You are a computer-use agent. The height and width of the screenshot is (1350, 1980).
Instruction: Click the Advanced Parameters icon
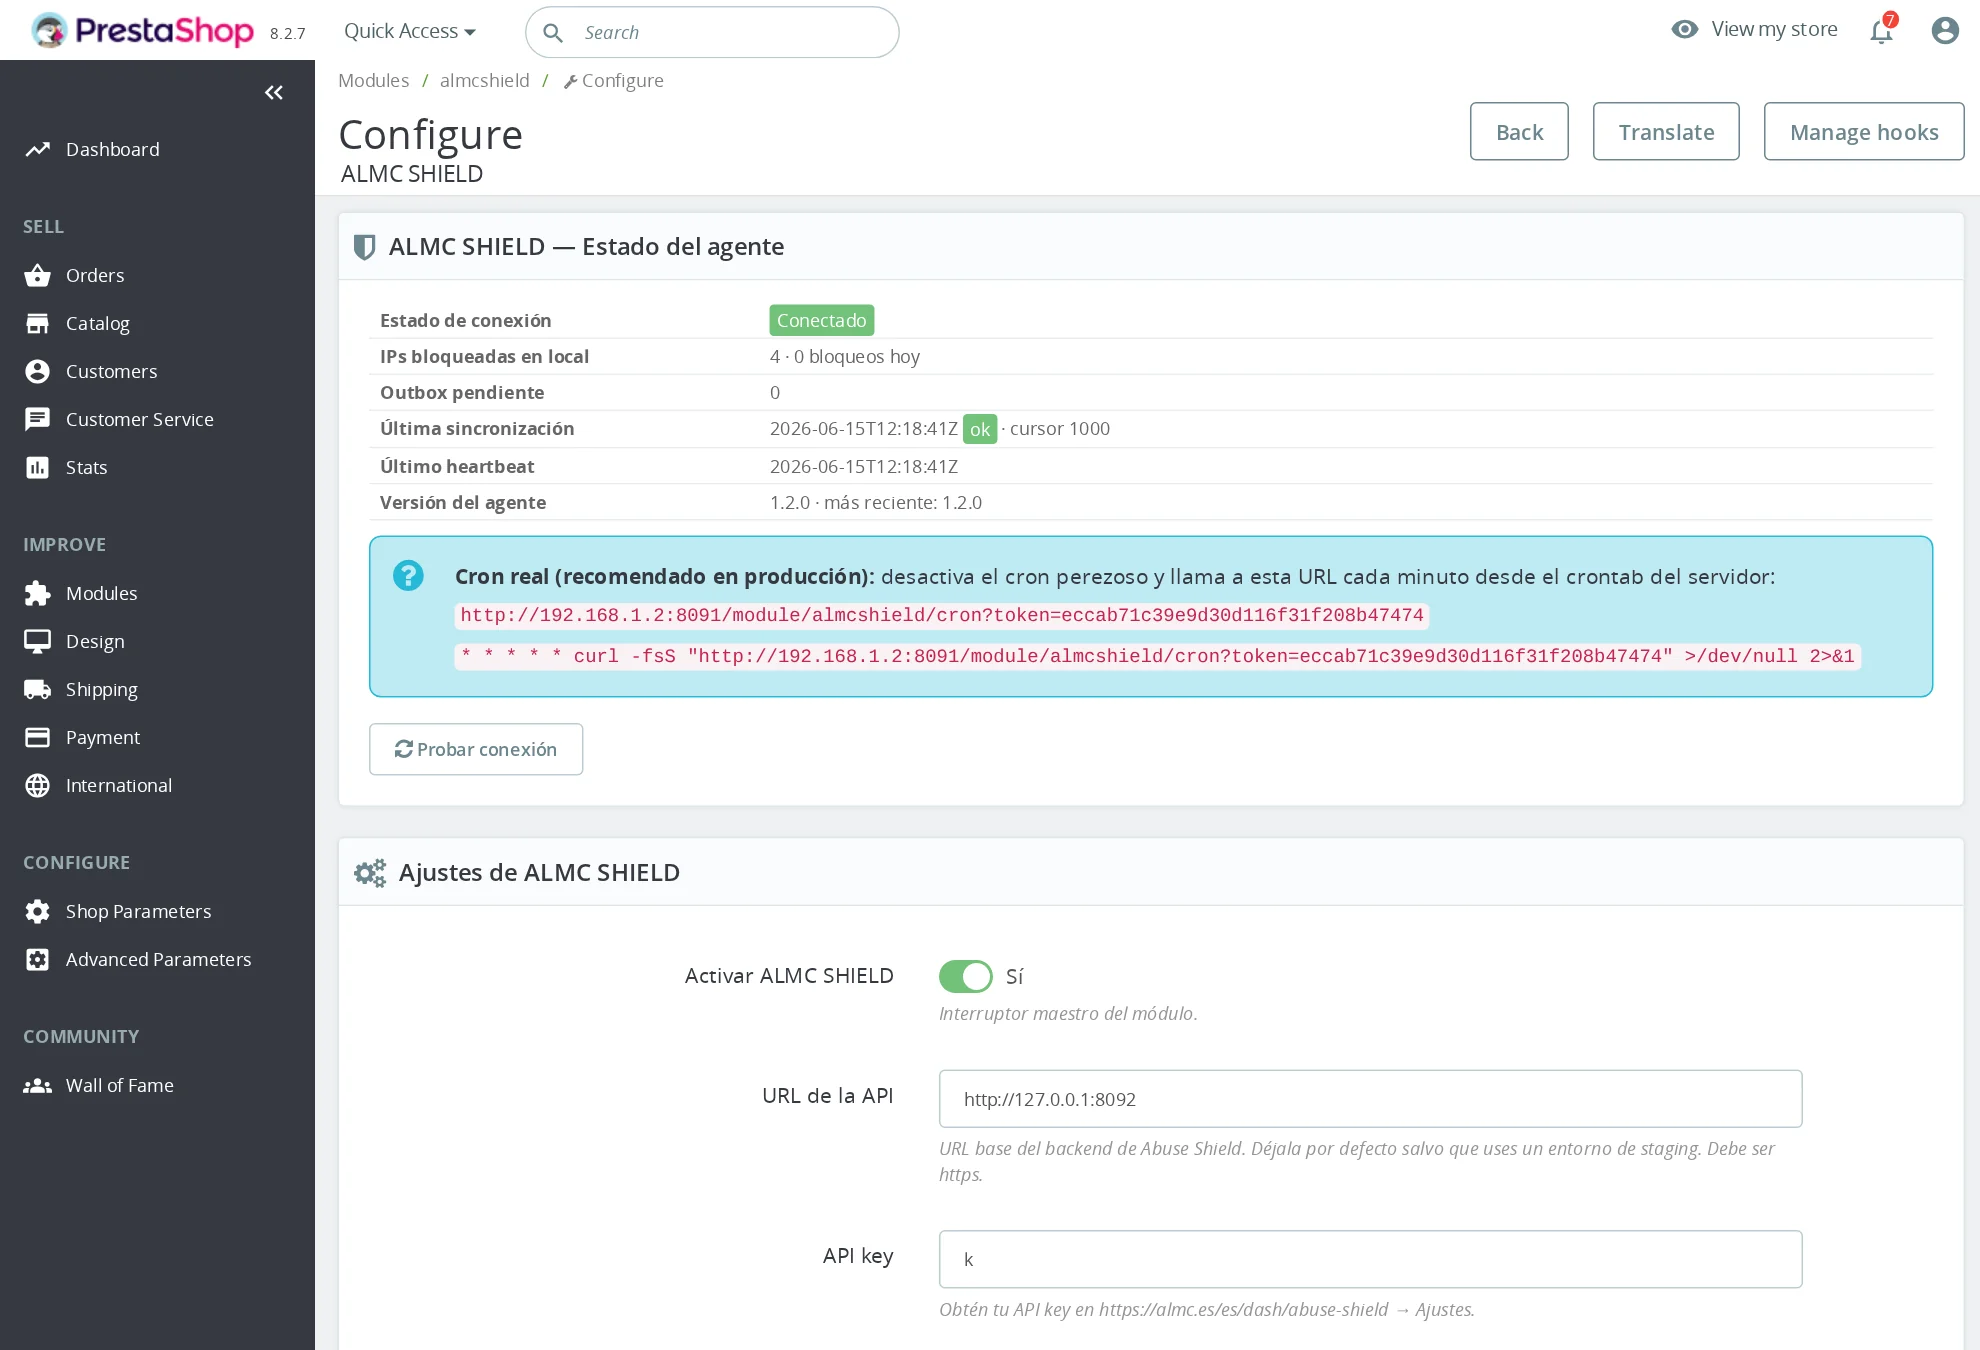click(x=38, y=960)
